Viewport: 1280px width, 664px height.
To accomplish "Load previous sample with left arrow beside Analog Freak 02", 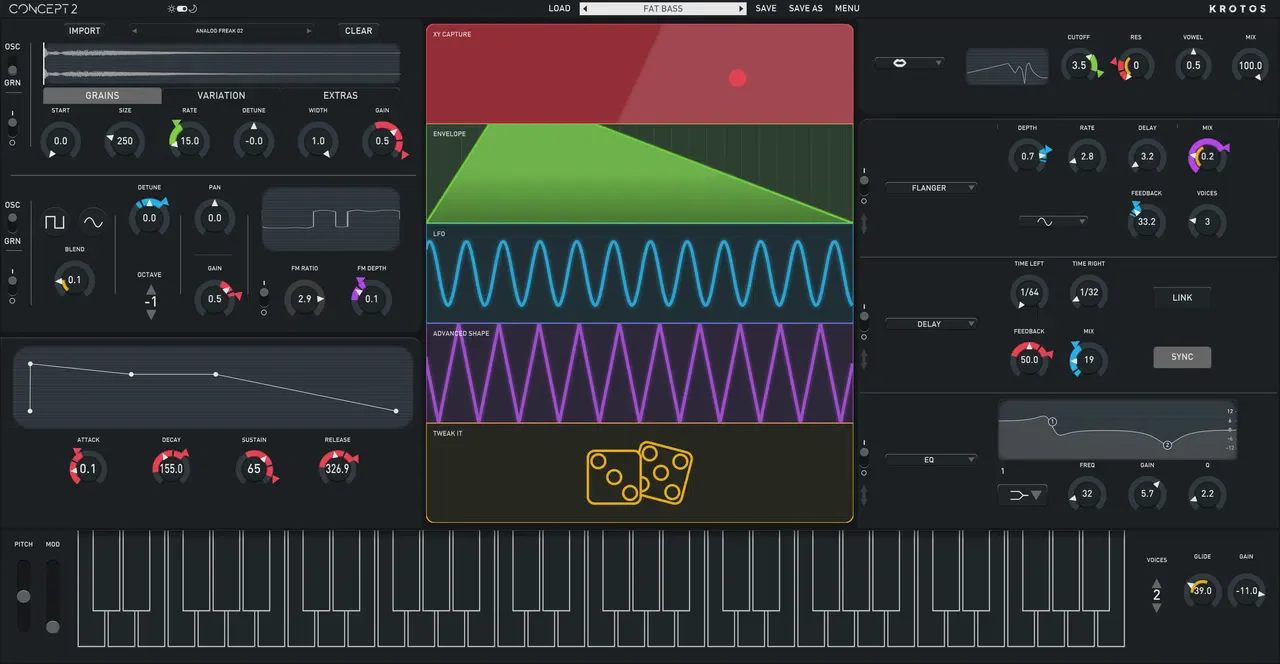I will click(134, 31).
